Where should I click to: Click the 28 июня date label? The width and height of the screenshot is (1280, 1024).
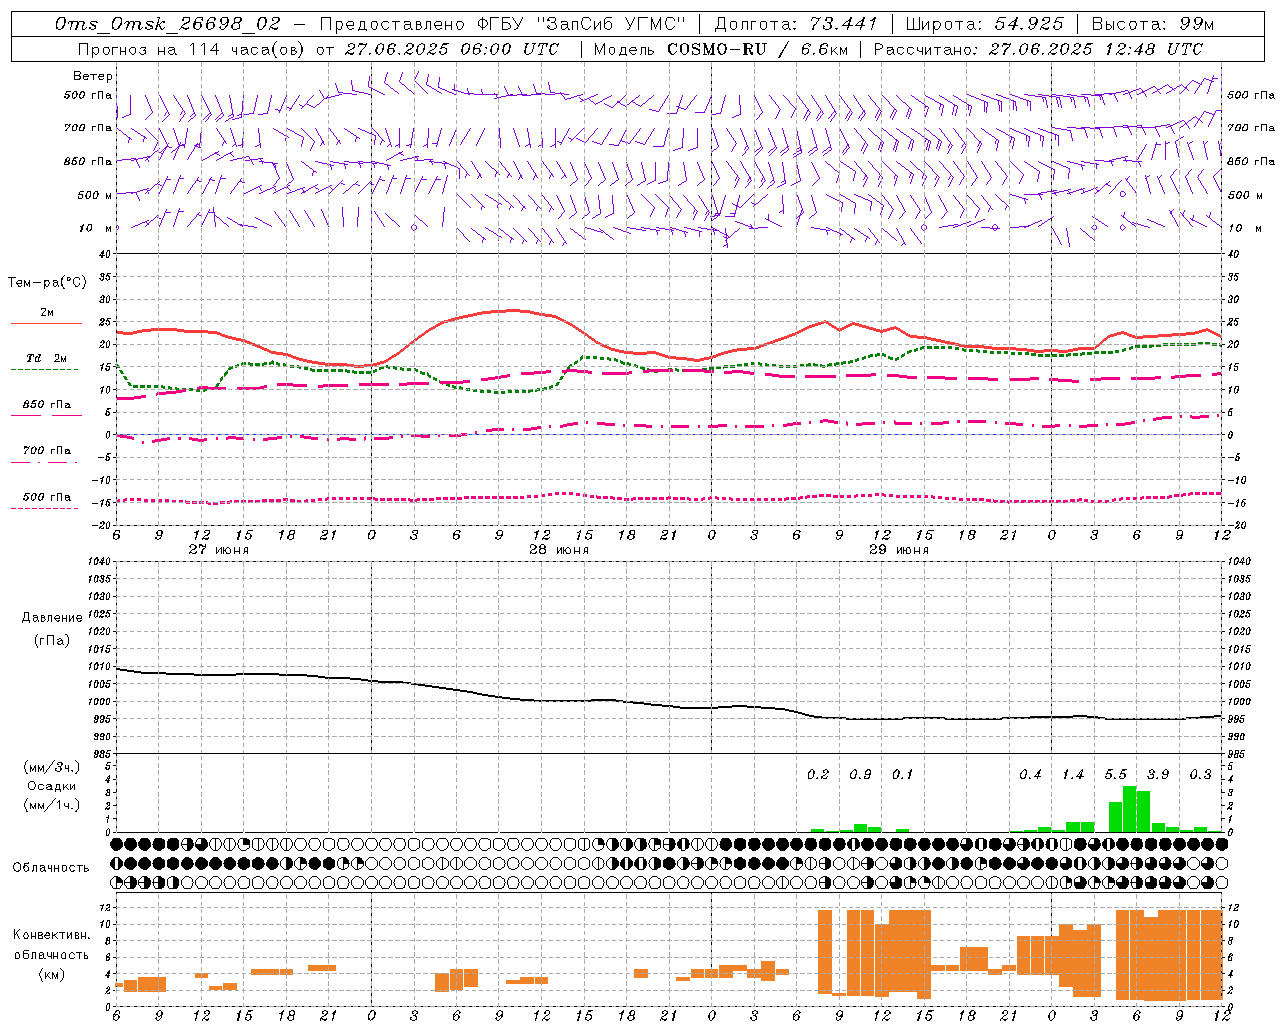[x=559, y=549]
